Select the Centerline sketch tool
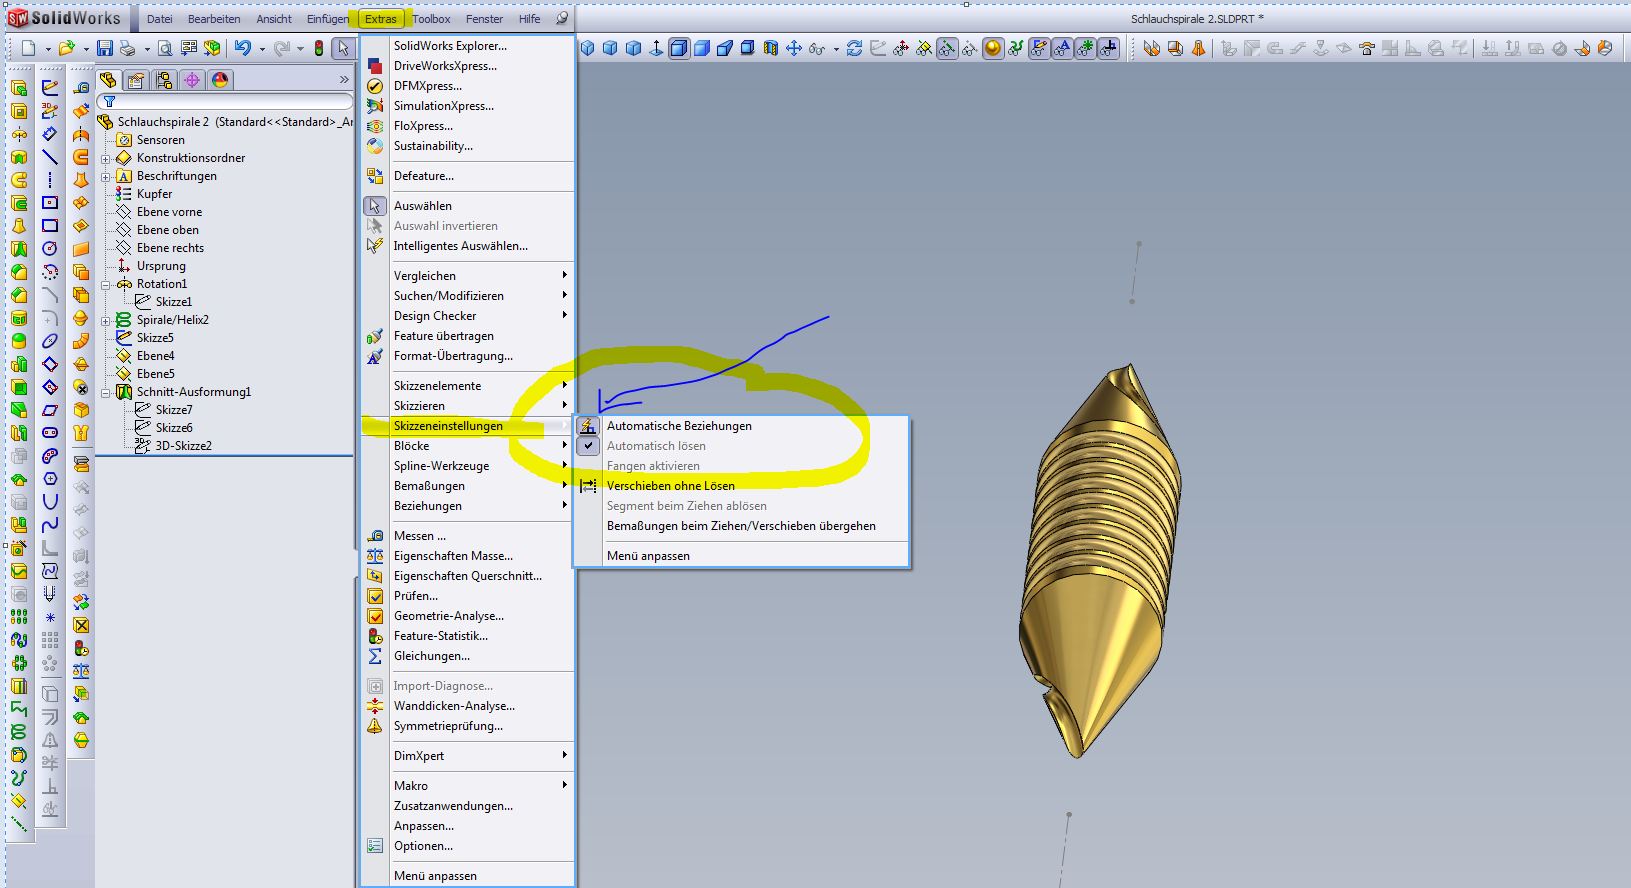This screenshot has height=888, width=1631. click(x=50, y=180)
